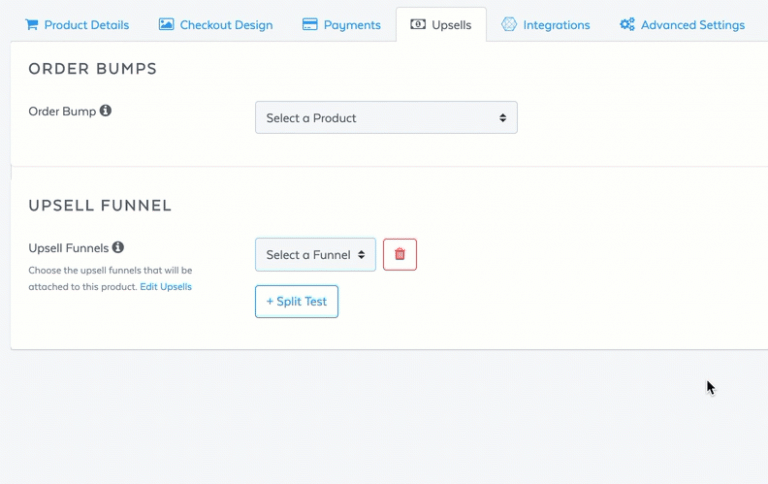Click the shopping cart icon on Product Details

32,24
